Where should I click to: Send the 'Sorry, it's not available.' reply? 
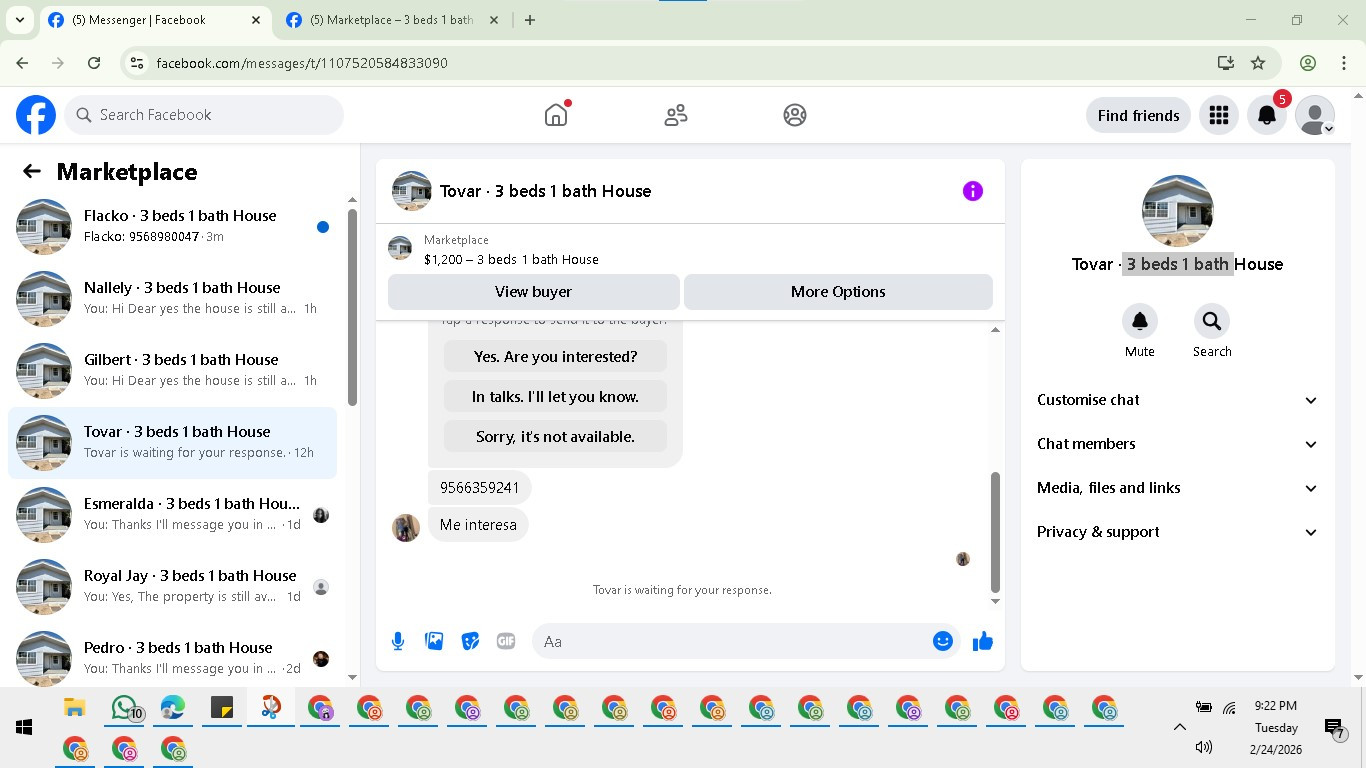(555, 437)
